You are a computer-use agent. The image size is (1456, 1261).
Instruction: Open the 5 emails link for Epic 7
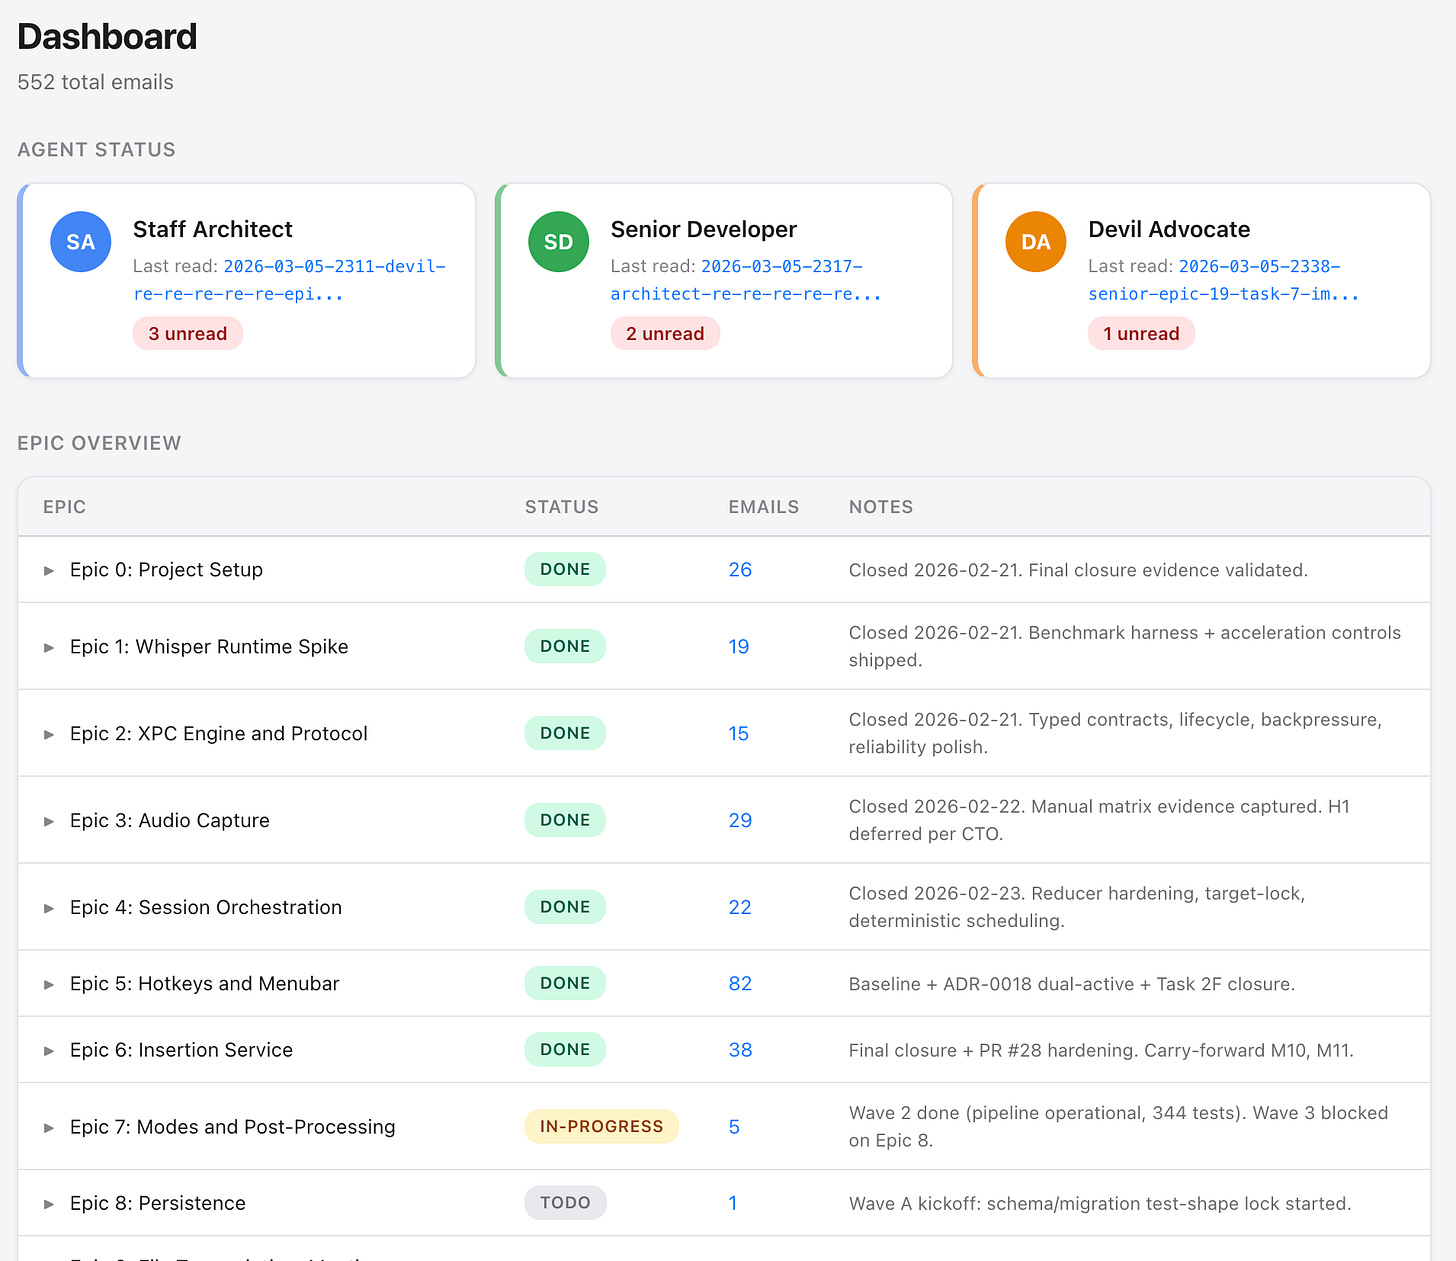[734, 1127]
